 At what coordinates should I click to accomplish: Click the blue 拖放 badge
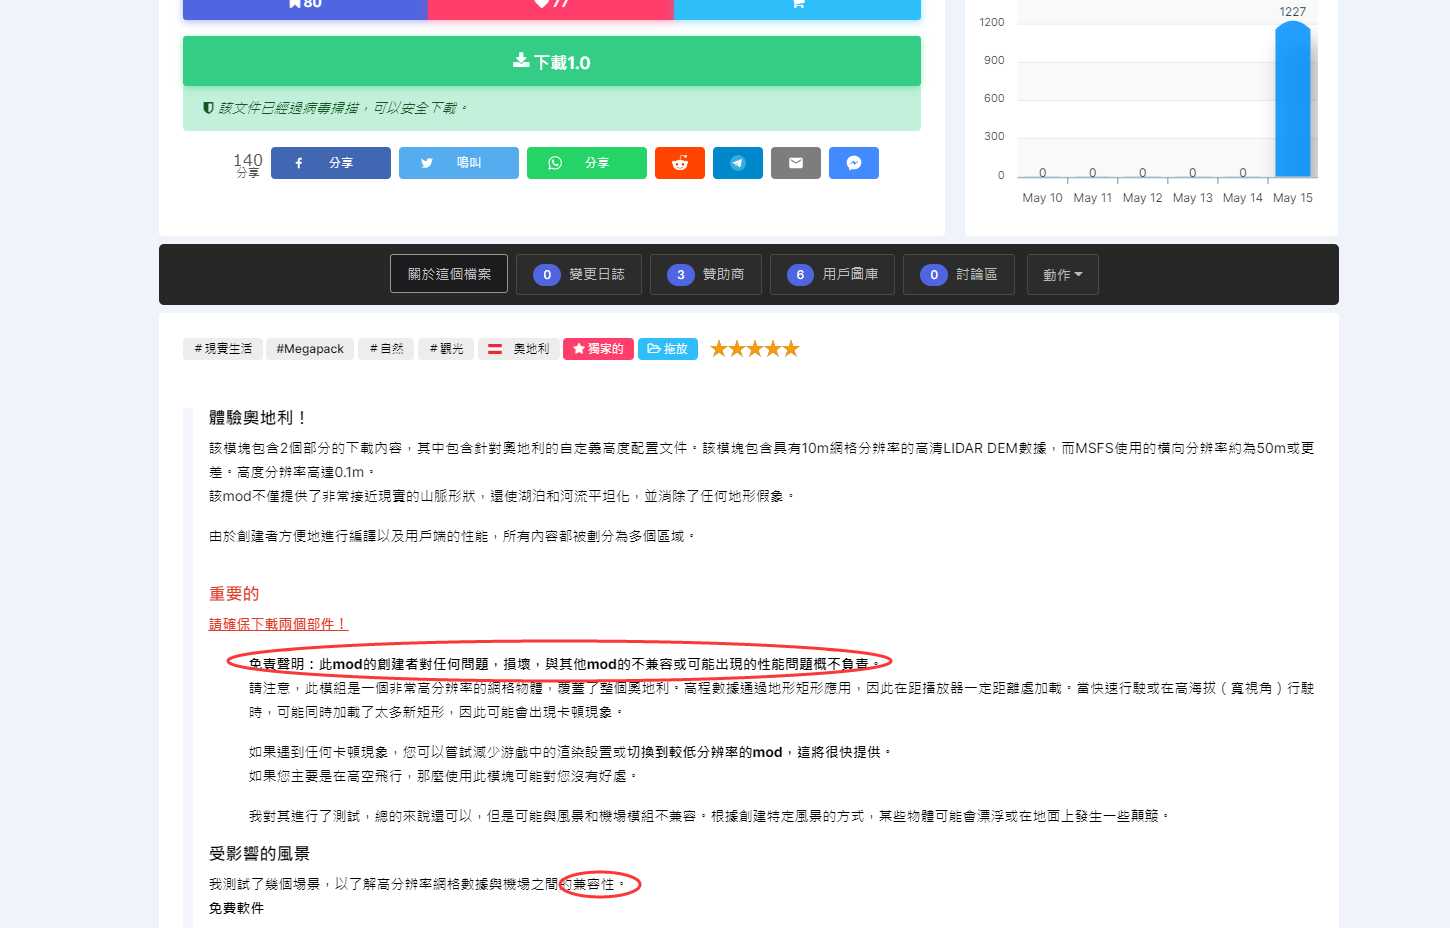click(x=668, y=349)
